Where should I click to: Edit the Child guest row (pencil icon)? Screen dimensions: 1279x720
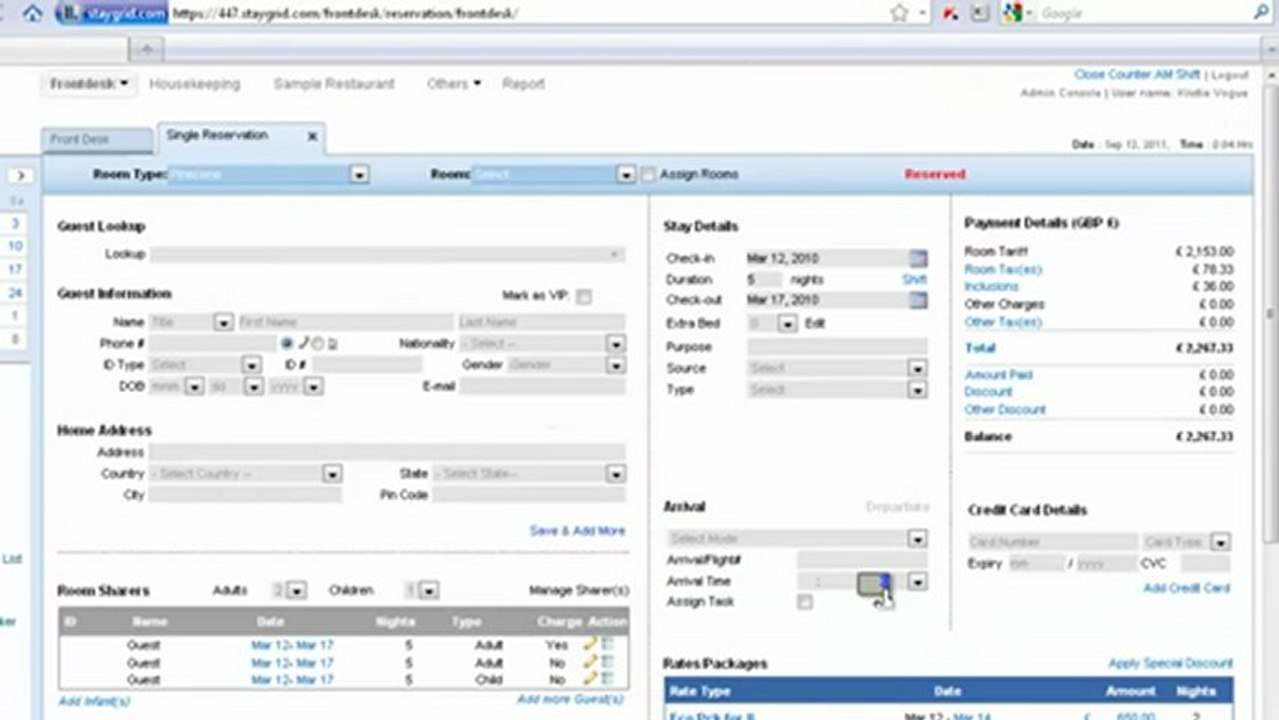590,679
